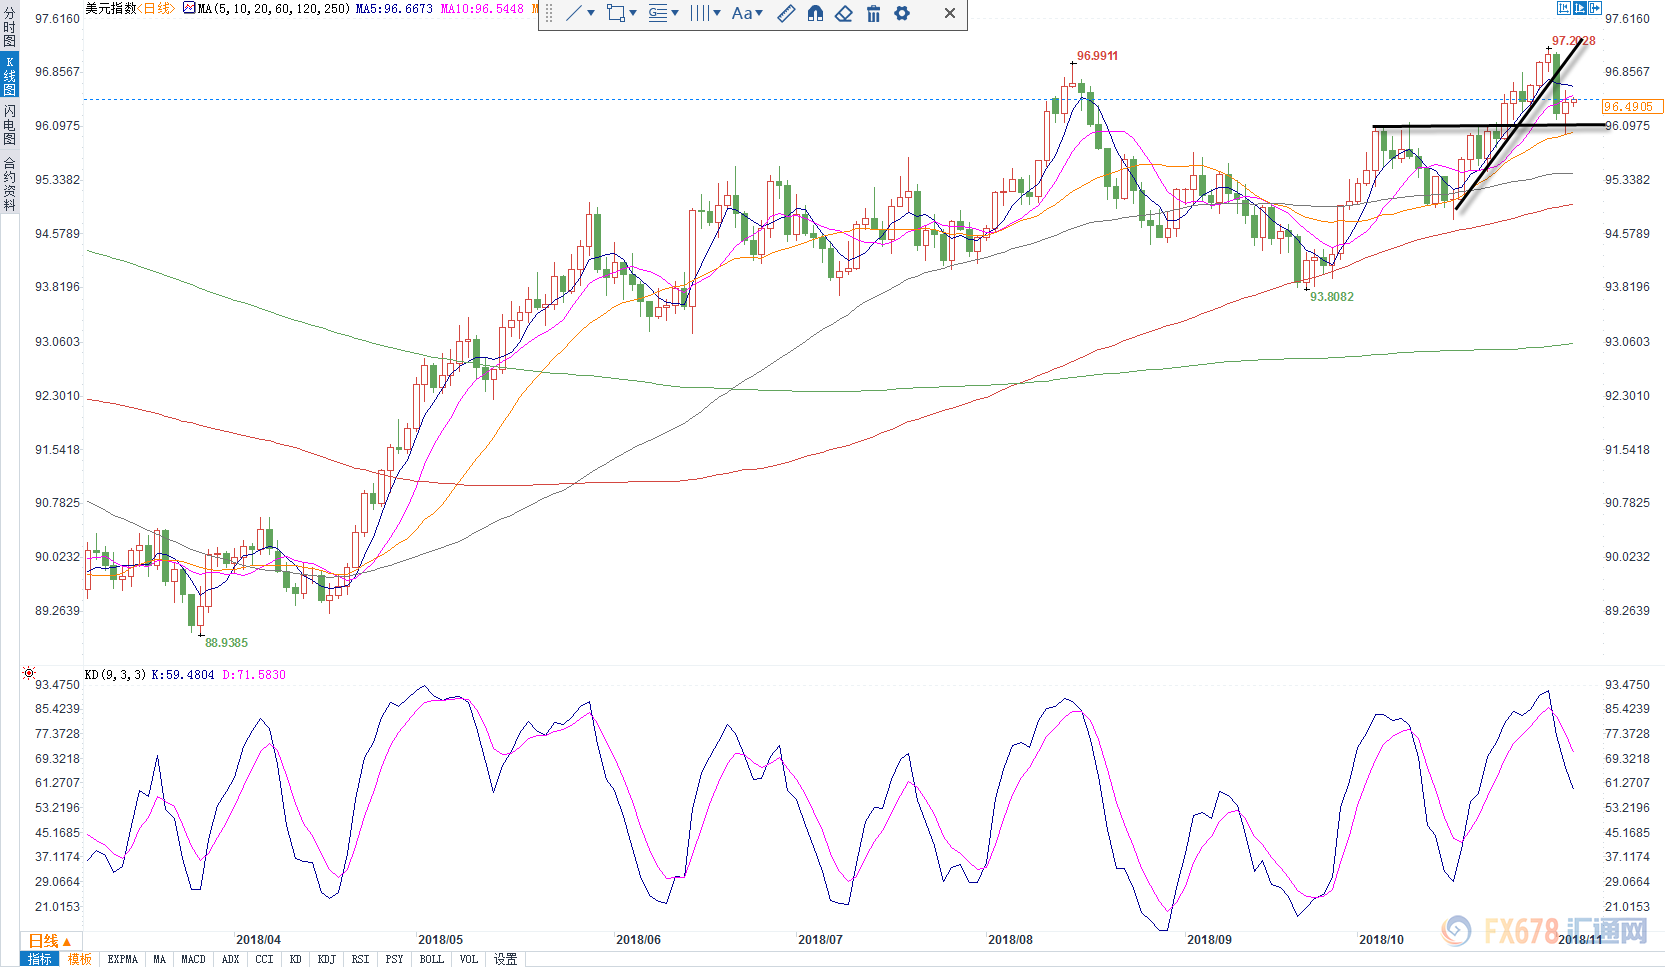1665x967 pixels.
Task: Expand the Fibonacci levels dropdown arrow
Action: [675, 13]
